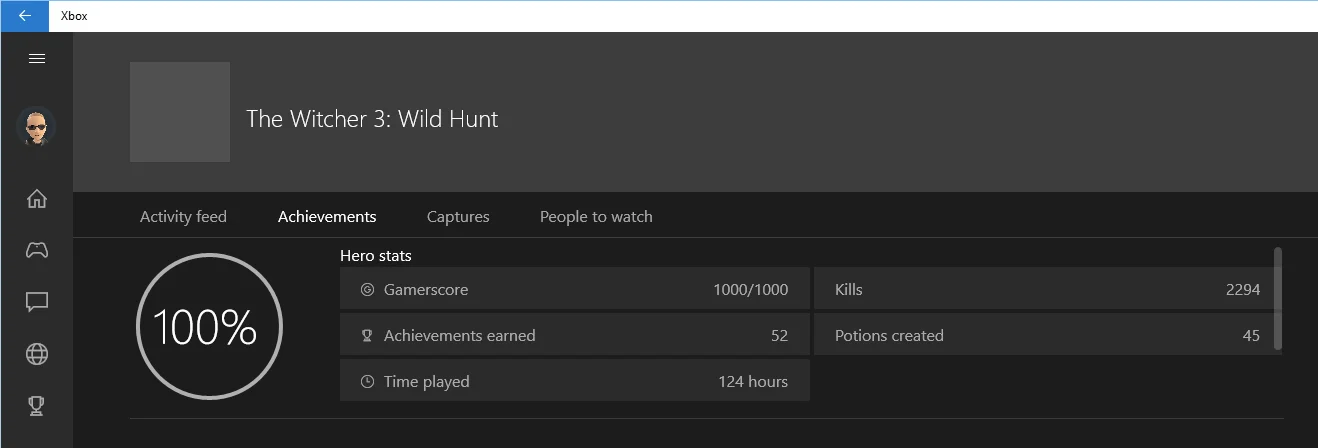Switch to the Captures tab
The height and width of the screenshot is (448, 1318).
click(458, 216)
